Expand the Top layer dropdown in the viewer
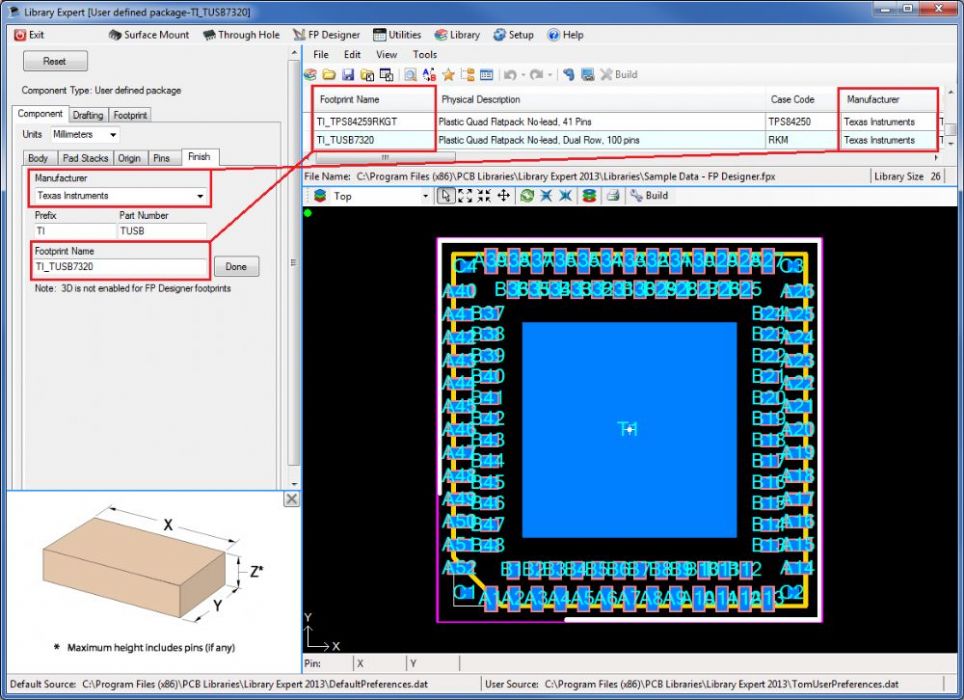Screen dimensions: 964x700 [x=425, y=196]
